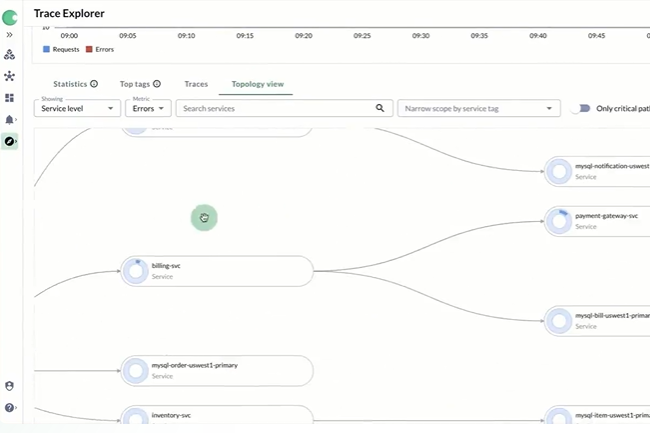Image resolution: width=650 pixels, height=433 pixels.
Task: Open the dashboards grid icon in sidebar
Action: pyautogui.click(x=9, y=98)
